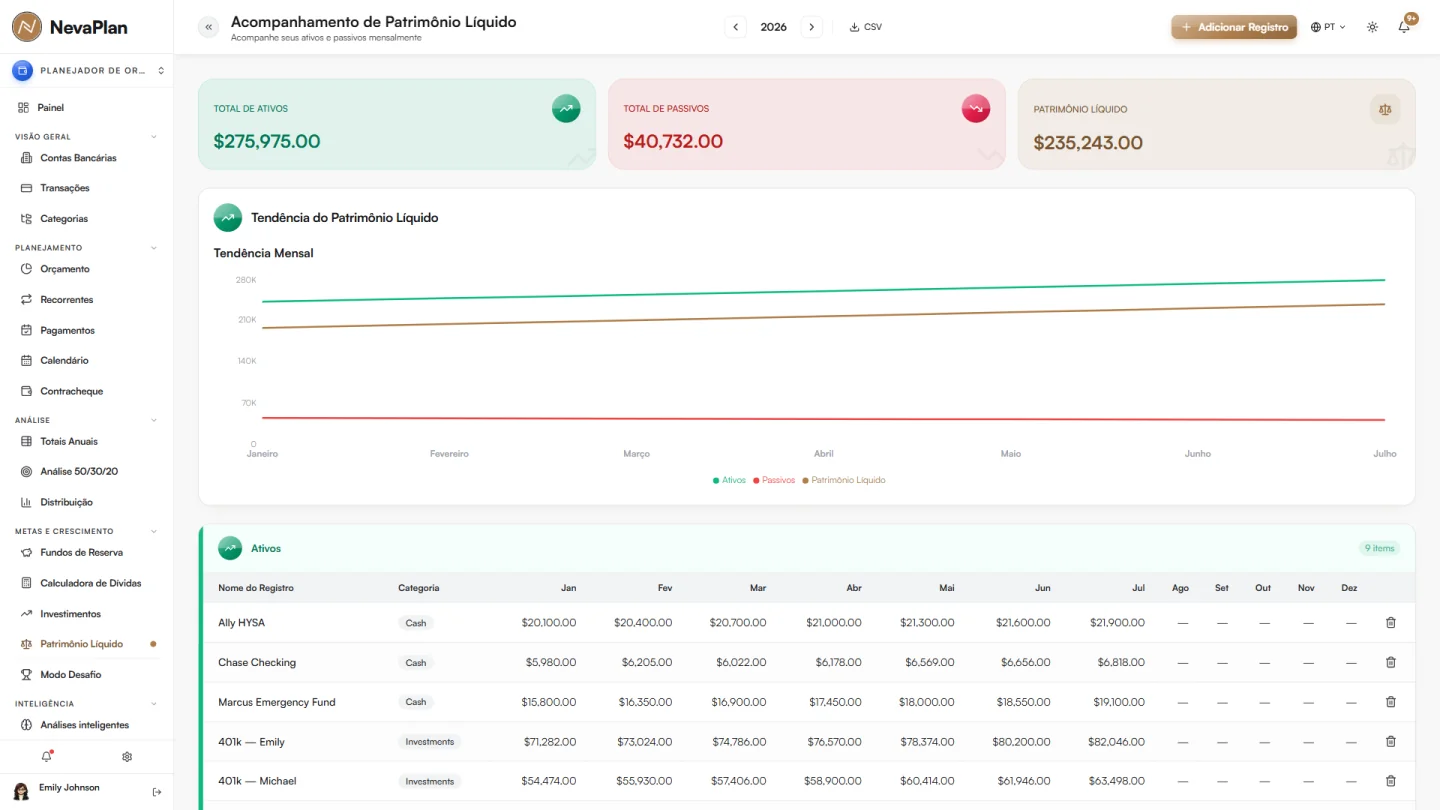Advance to the next year with the right arrow
Screen dimensions: 1440x810
tap(812, 27)
